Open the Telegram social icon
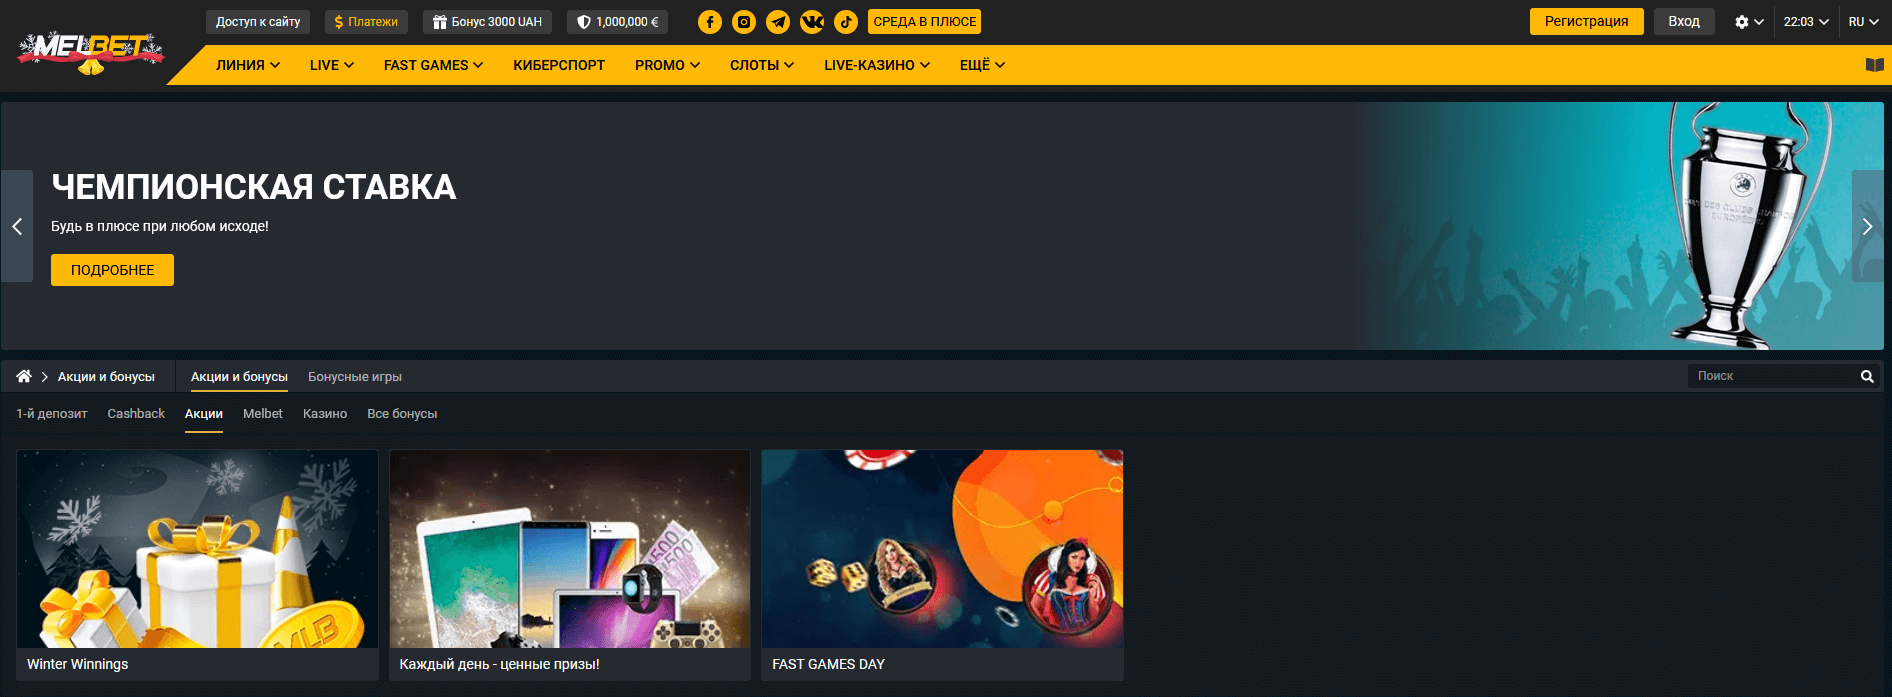1892x697 pixels. click(x=778, y=22)
